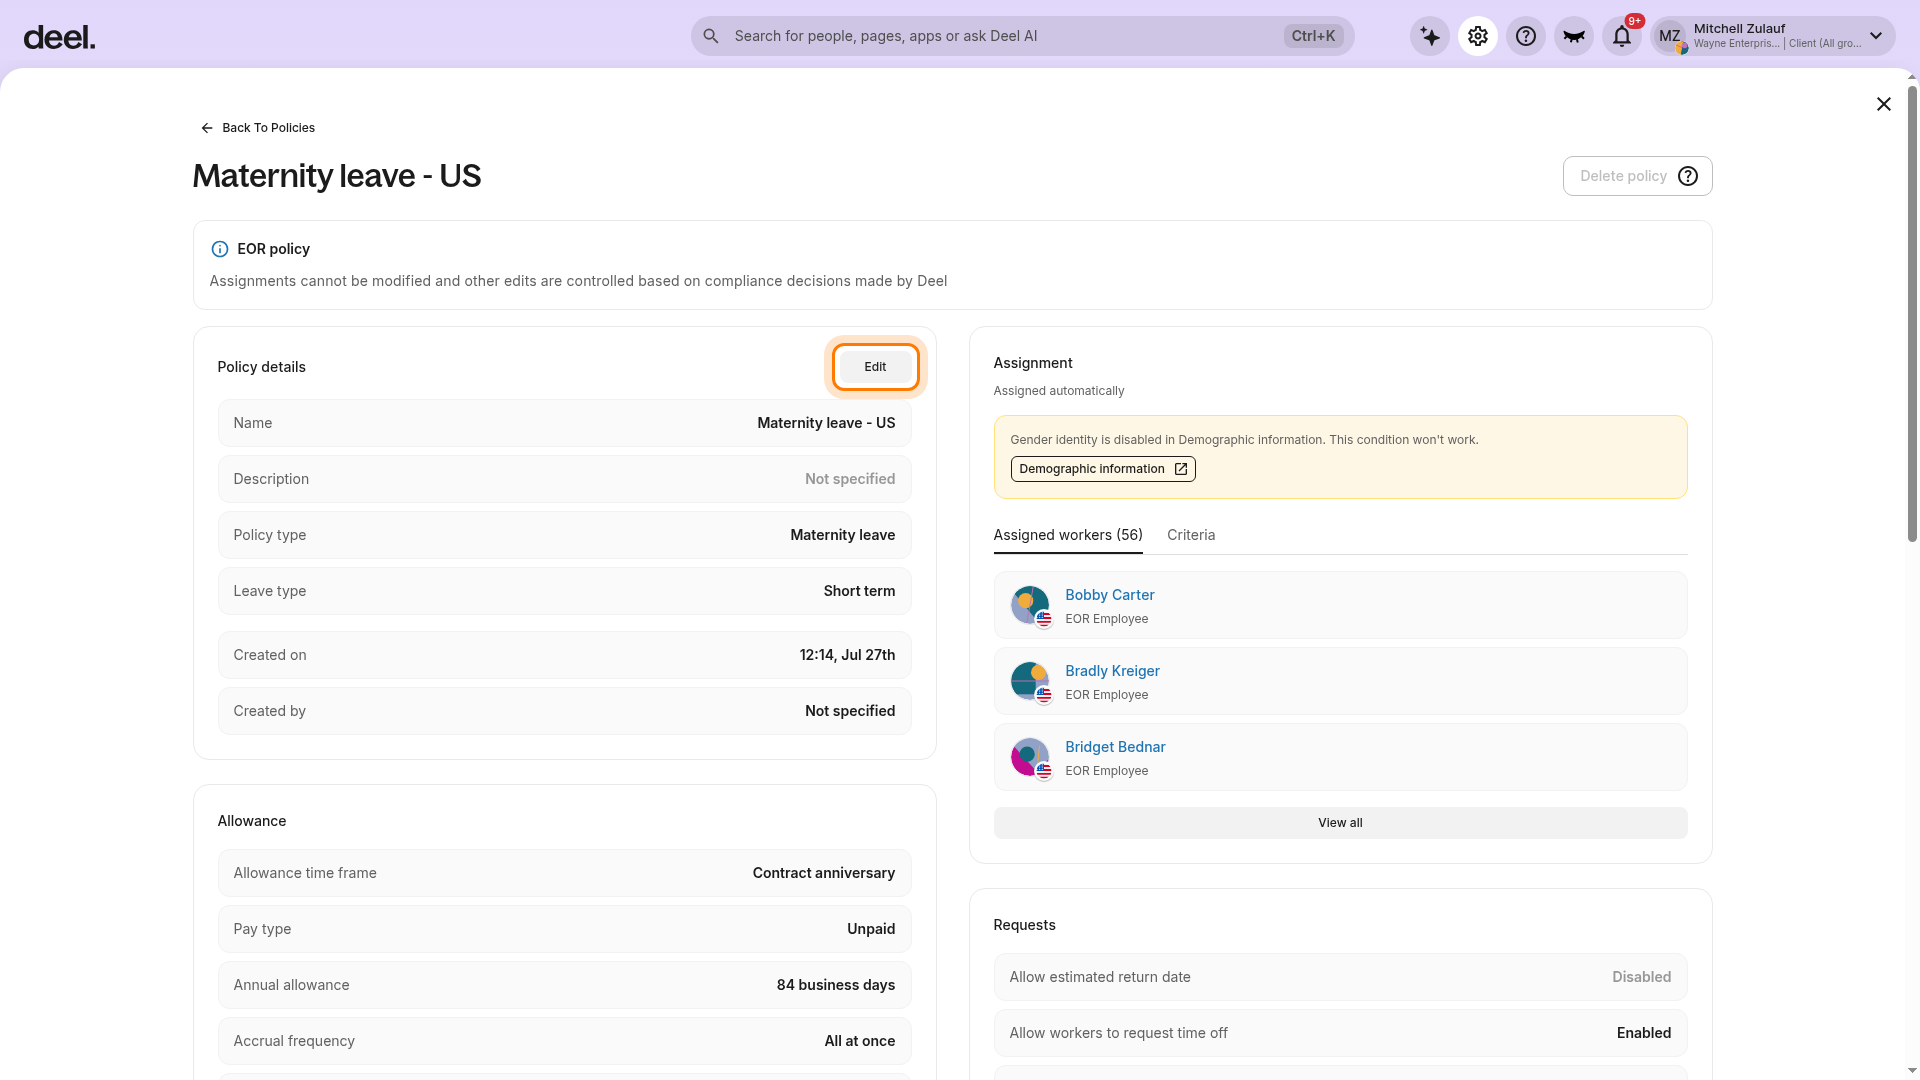
Task: Open Bradly Kreiger's profile link
Action: 1112,671
